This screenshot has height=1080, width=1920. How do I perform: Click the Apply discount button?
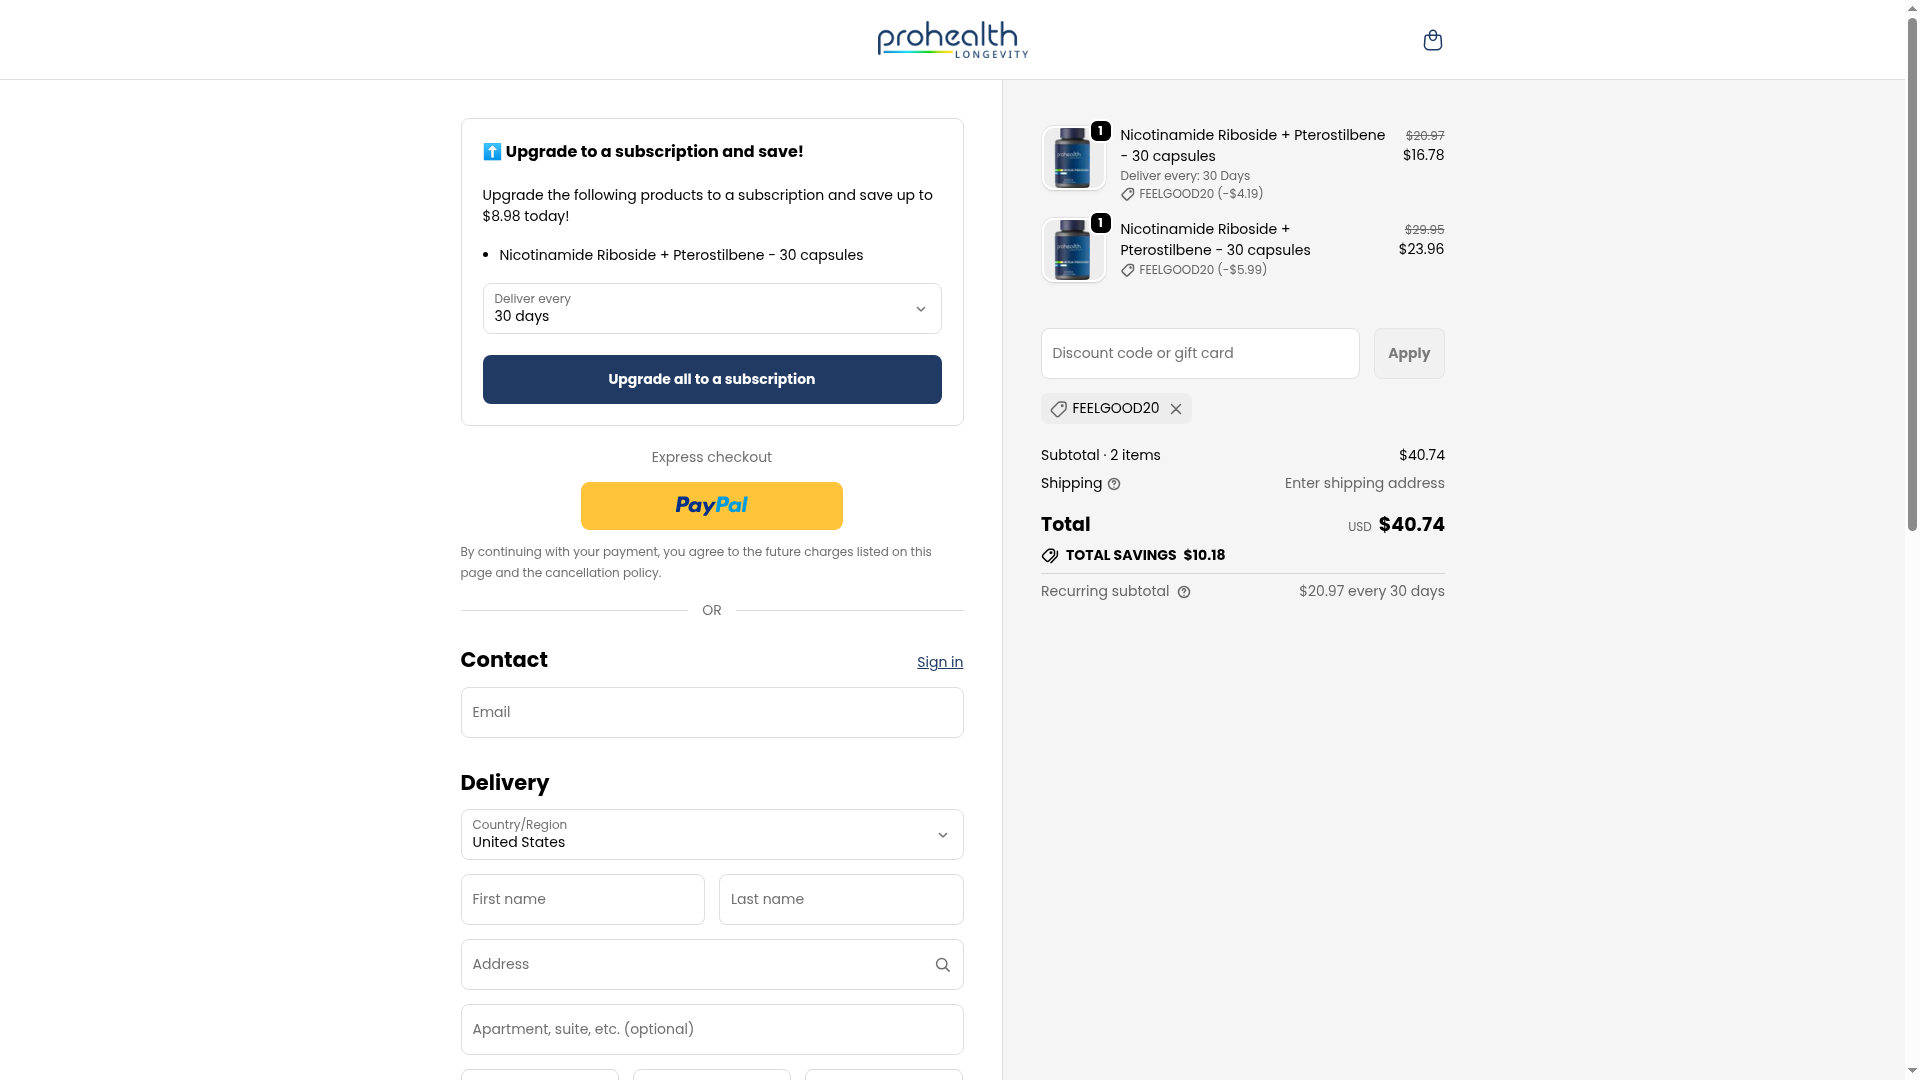tap(1408, 354)
